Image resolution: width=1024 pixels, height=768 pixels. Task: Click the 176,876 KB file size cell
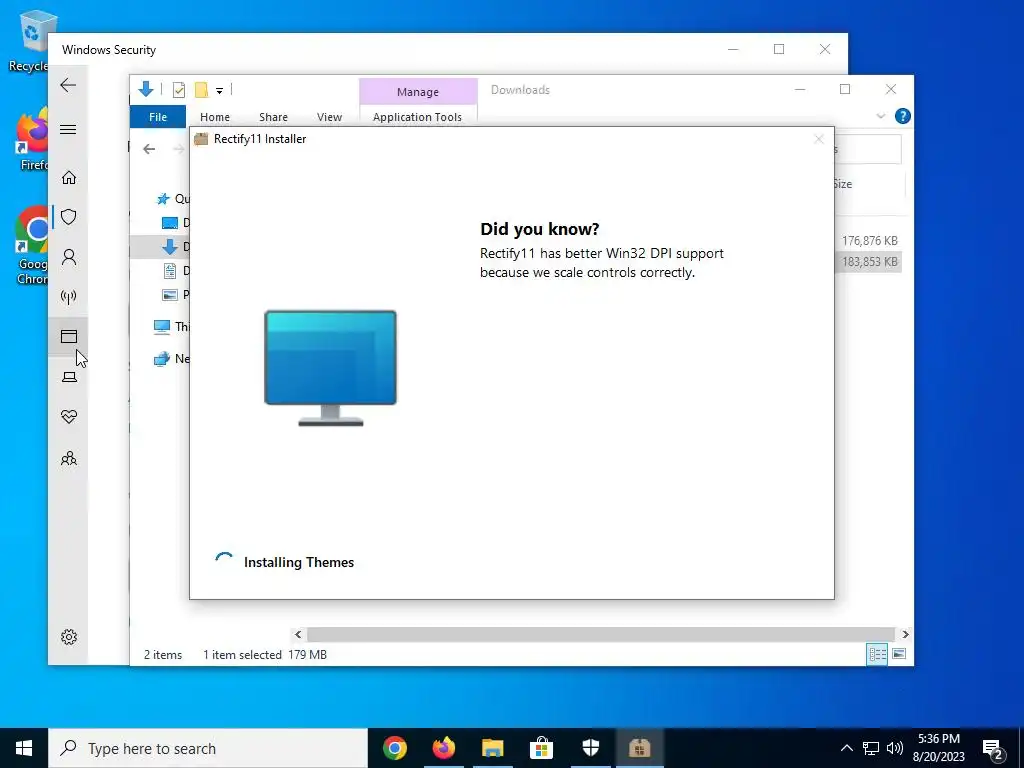[869, 241]
